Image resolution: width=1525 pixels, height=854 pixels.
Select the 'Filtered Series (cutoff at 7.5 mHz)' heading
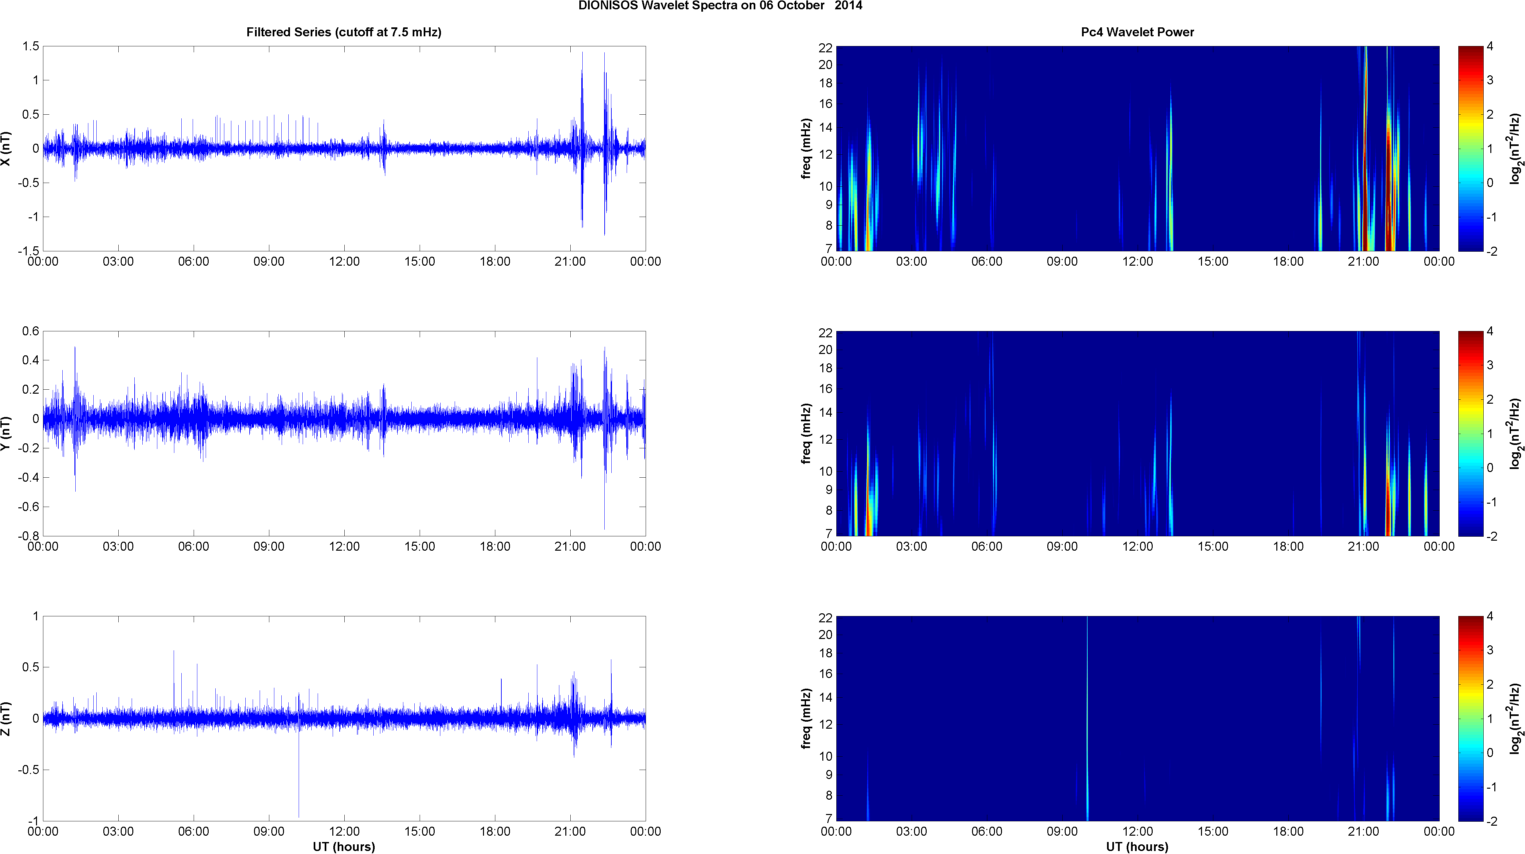tap(344, 32)
